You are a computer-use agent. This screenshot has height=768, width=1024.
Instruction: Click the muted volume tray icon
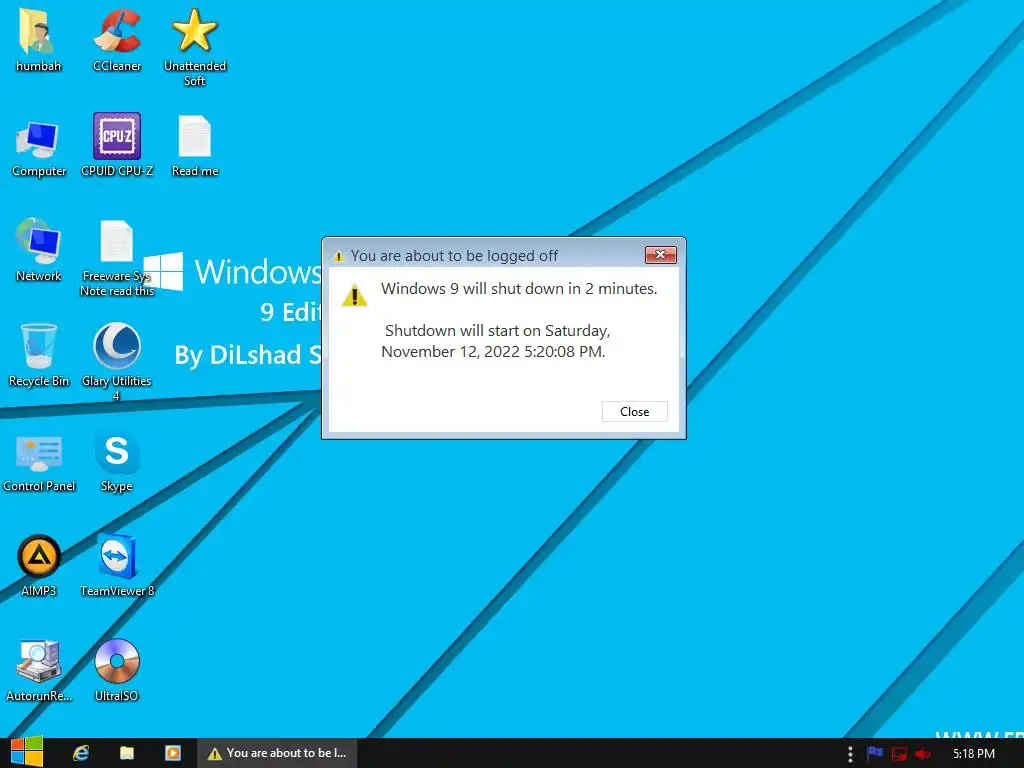coord(923,754)
